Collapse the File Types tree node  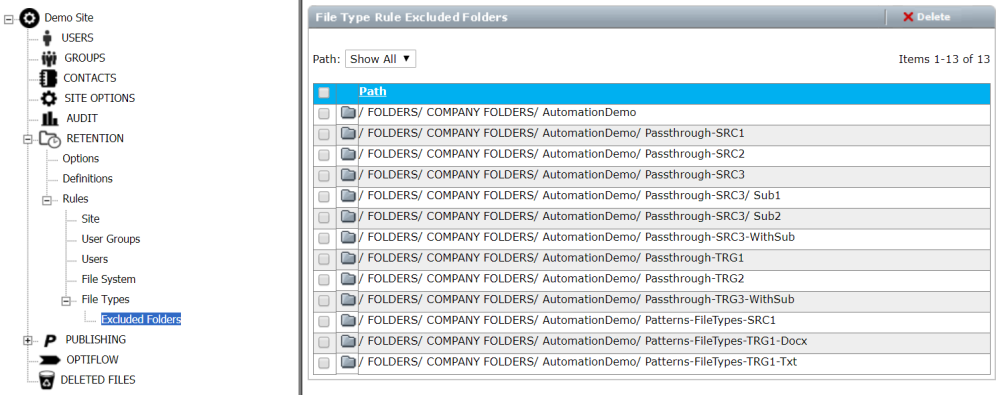coord(66,300)
